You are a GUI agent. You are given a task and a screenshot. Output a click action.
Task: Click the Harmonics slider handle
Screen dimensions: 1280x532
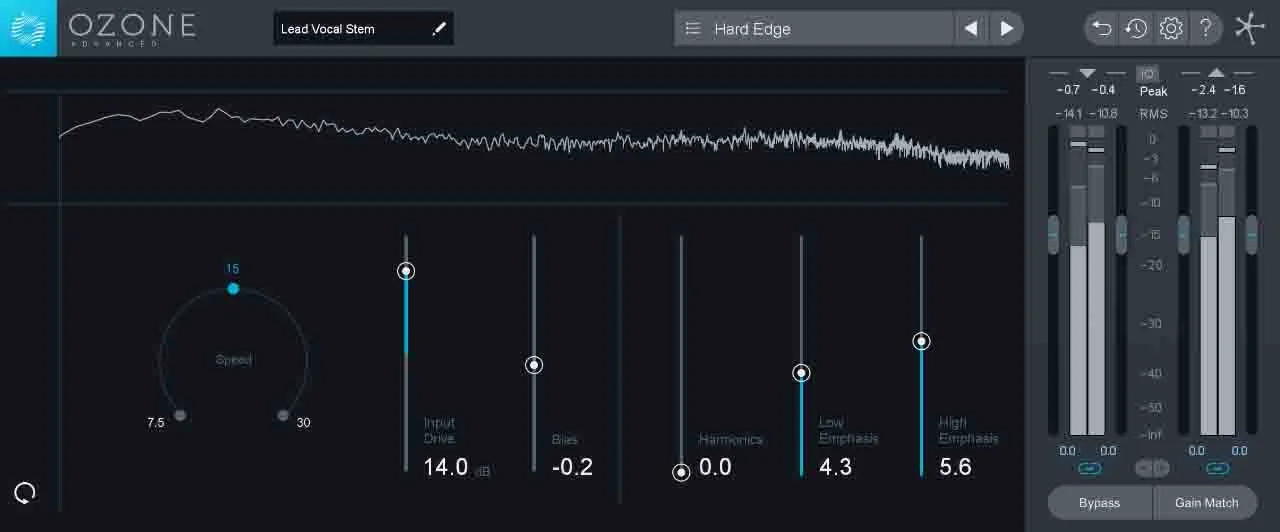(x=681, y=472)
